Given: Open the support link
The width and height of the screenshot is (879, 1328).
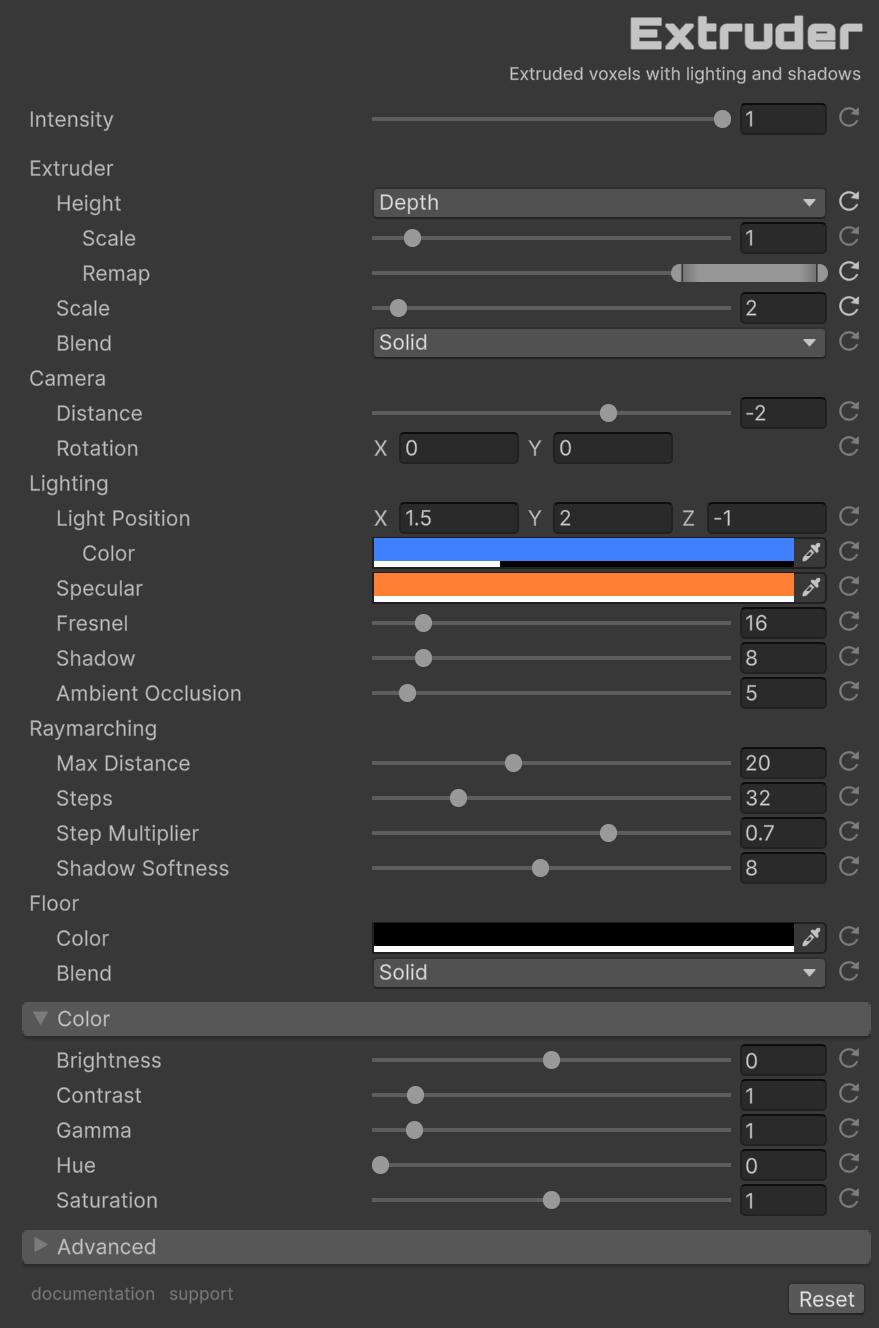Looking at the screenshot, I should 201,1294.
